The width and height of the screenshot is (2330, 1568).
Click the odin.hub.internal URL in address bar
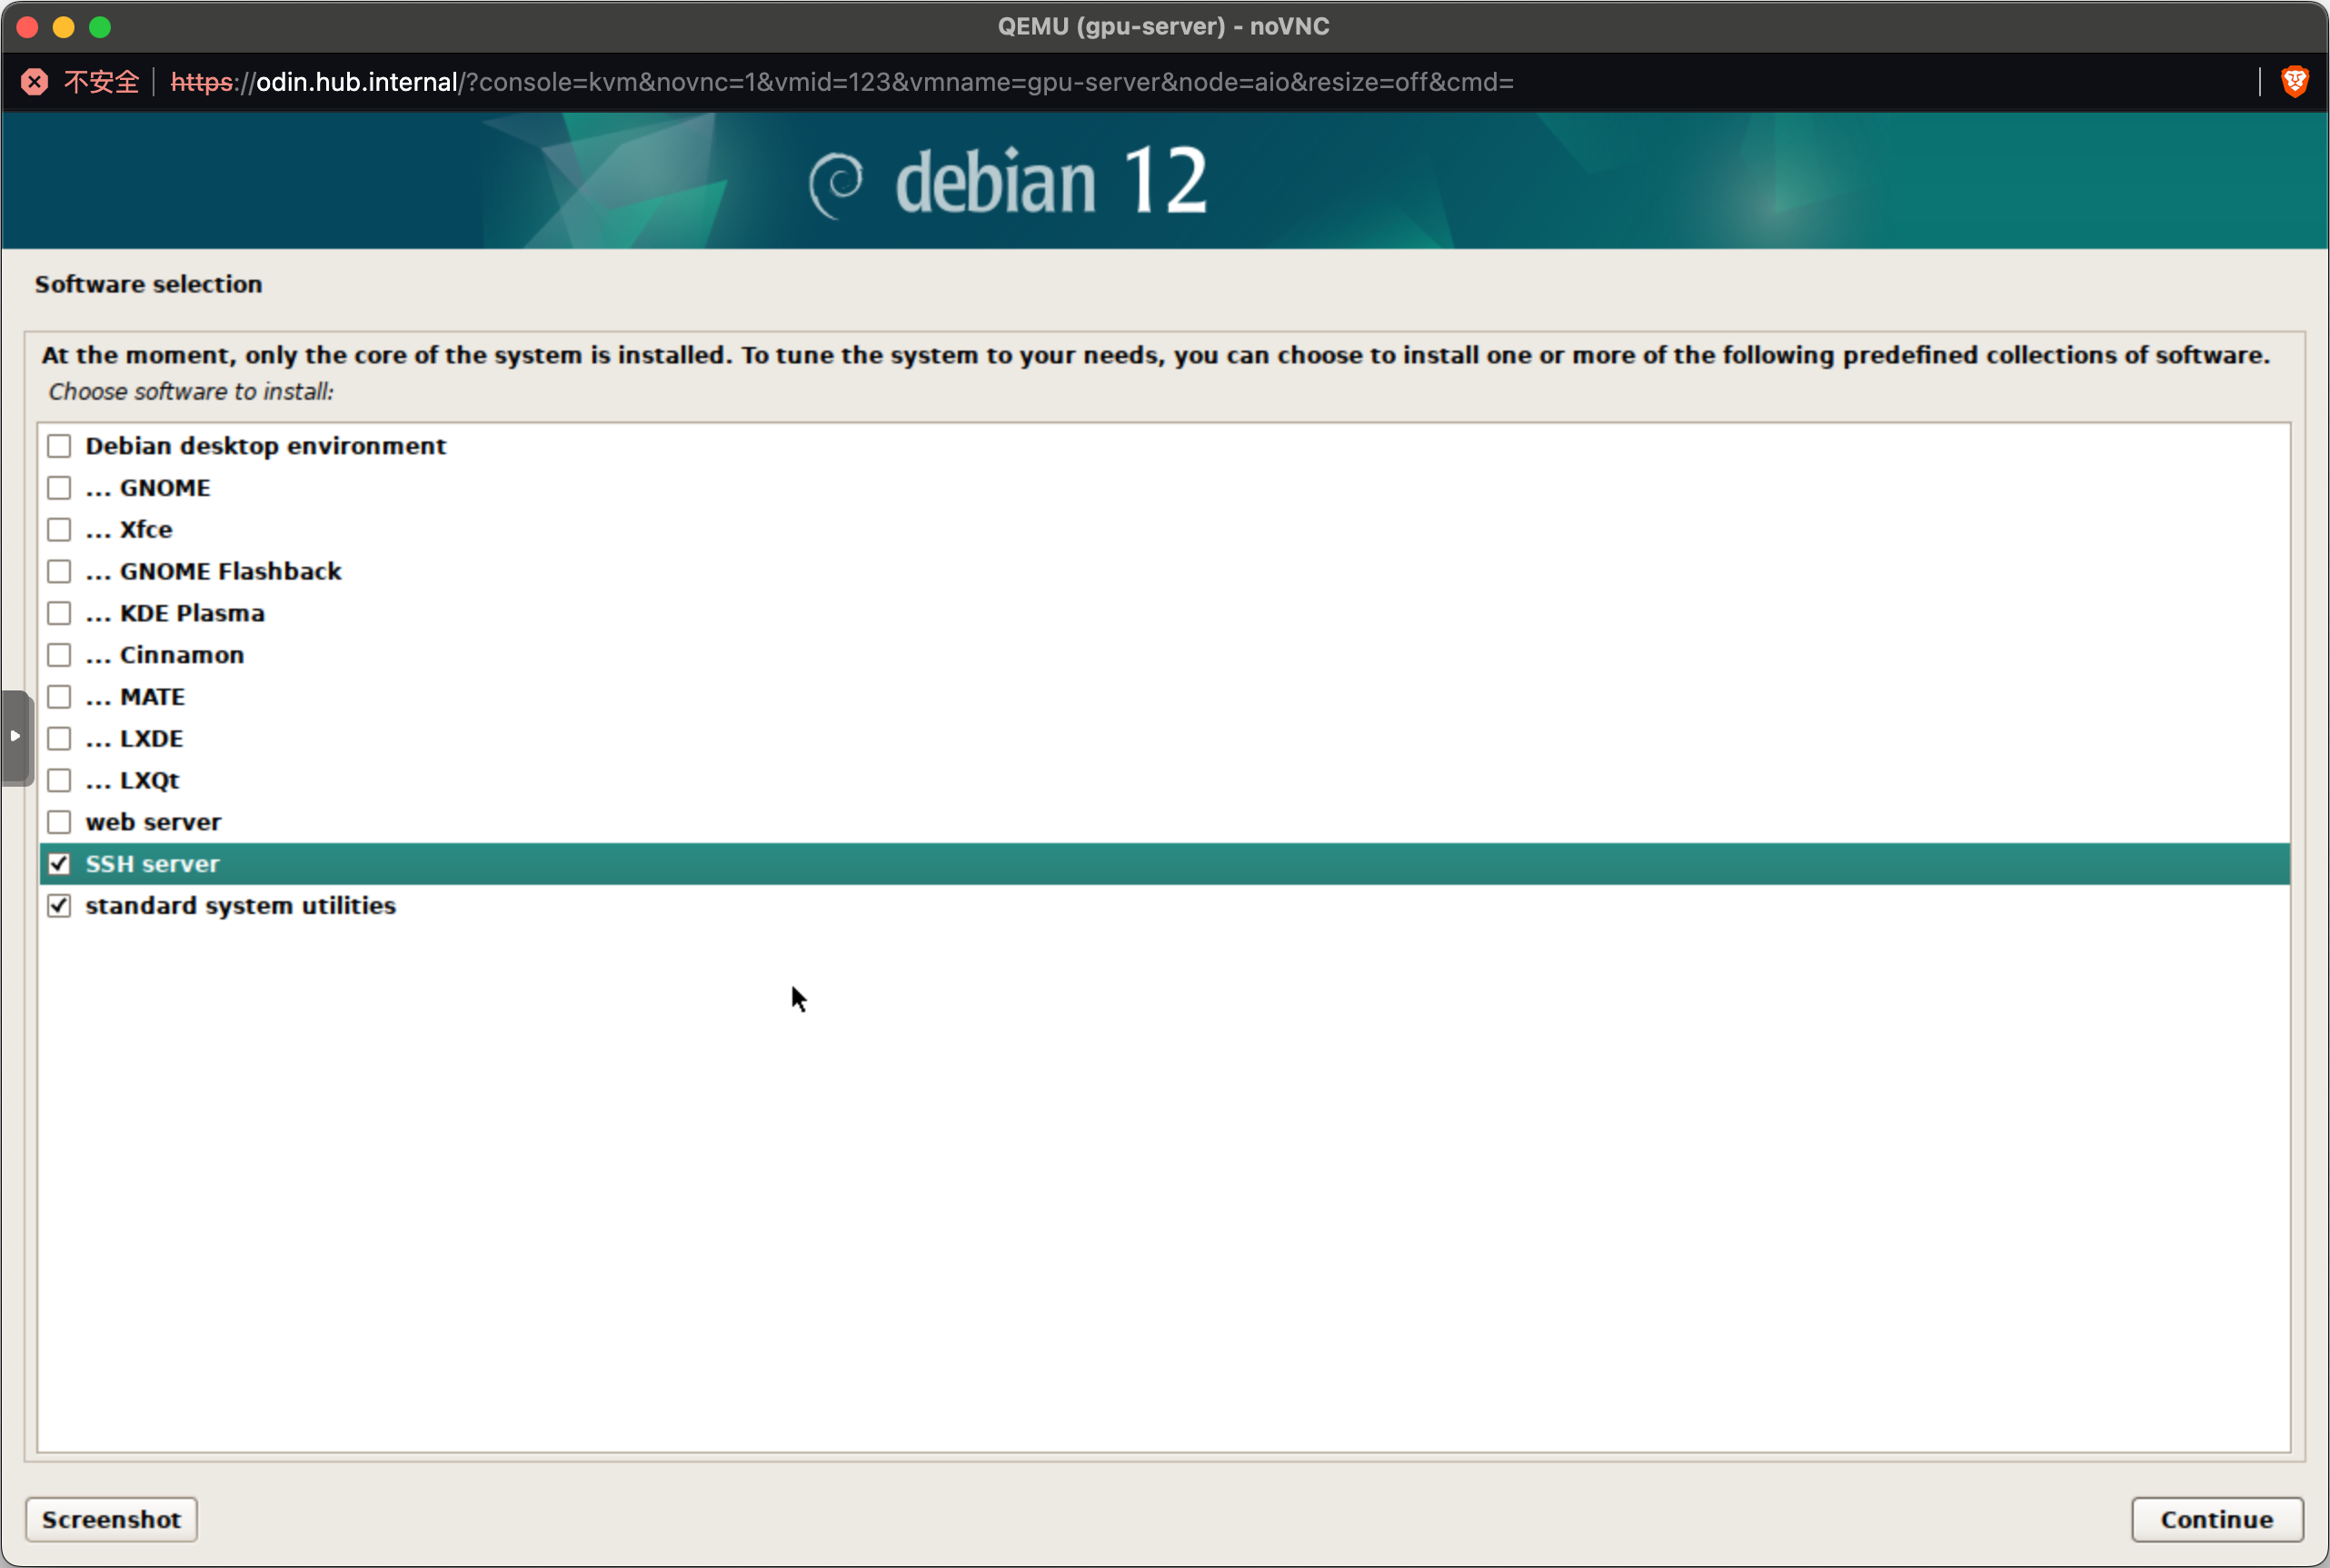click(x=842, y=82)
